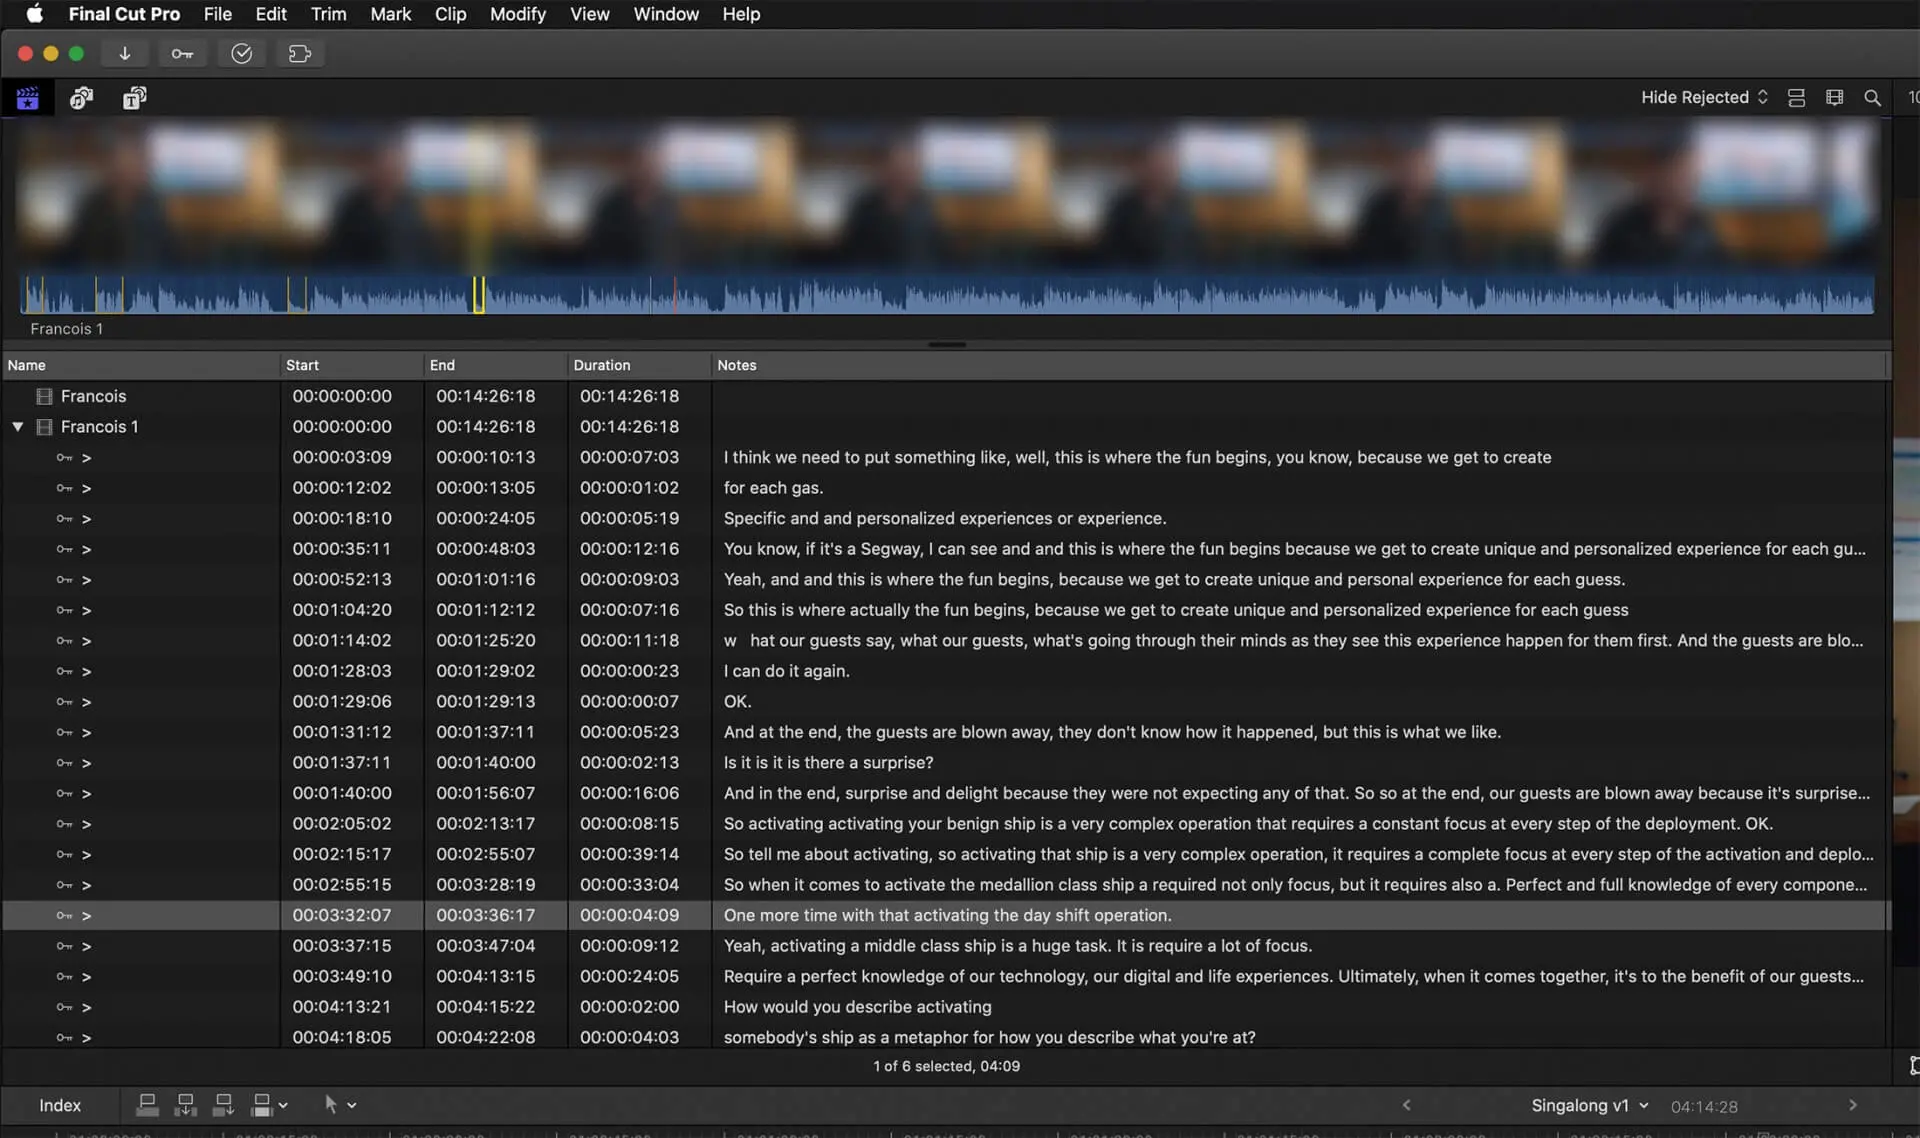
Task: Click the project timecode 04:14:28
Action: pyautogui.click(x=1704, y=1106)
